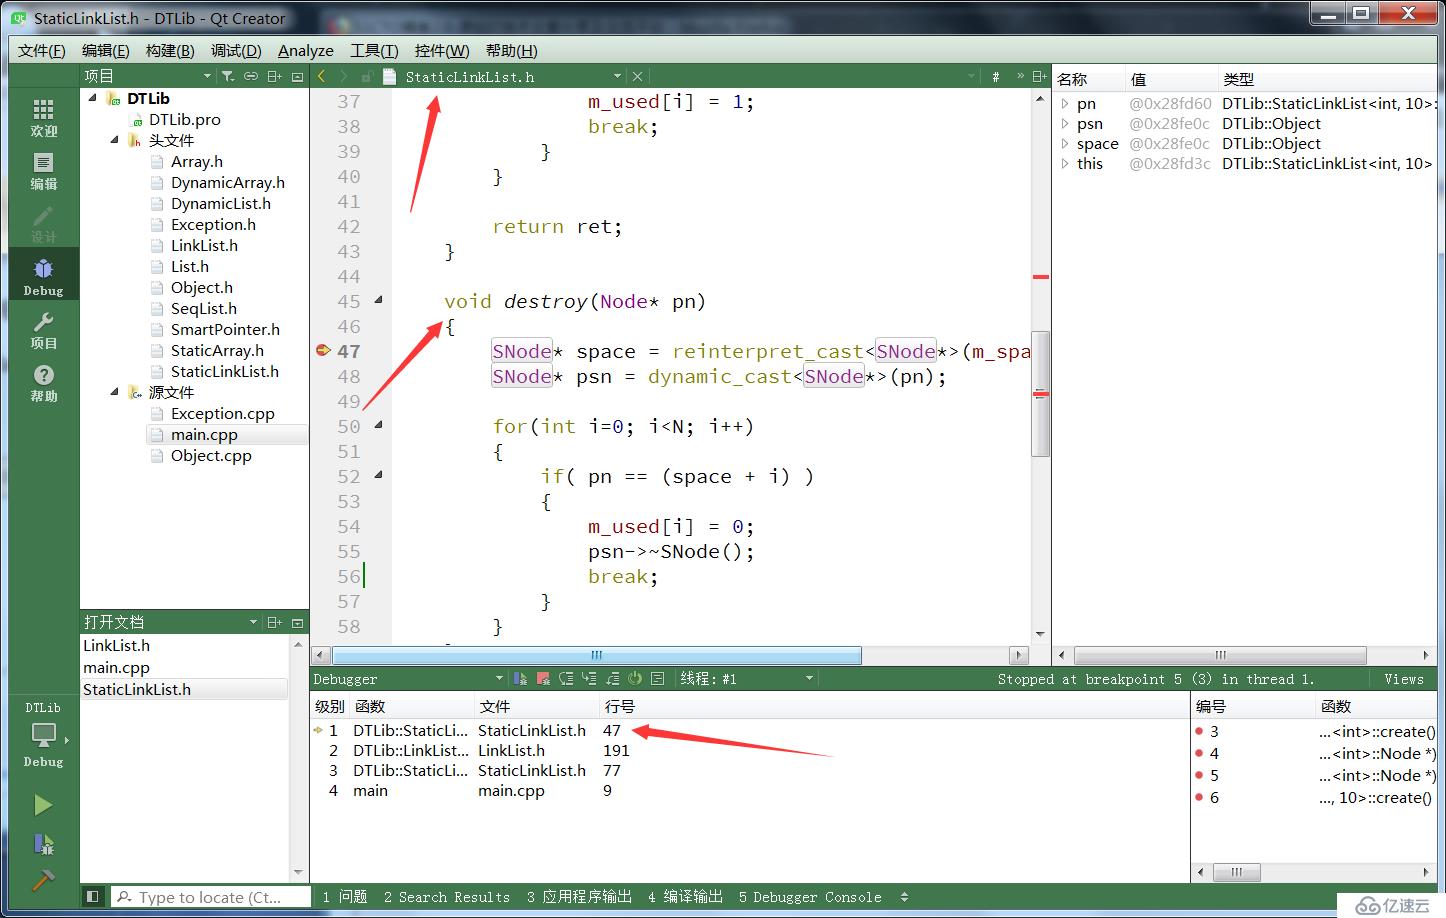Expand the this variable

(x=1065, y=163)
